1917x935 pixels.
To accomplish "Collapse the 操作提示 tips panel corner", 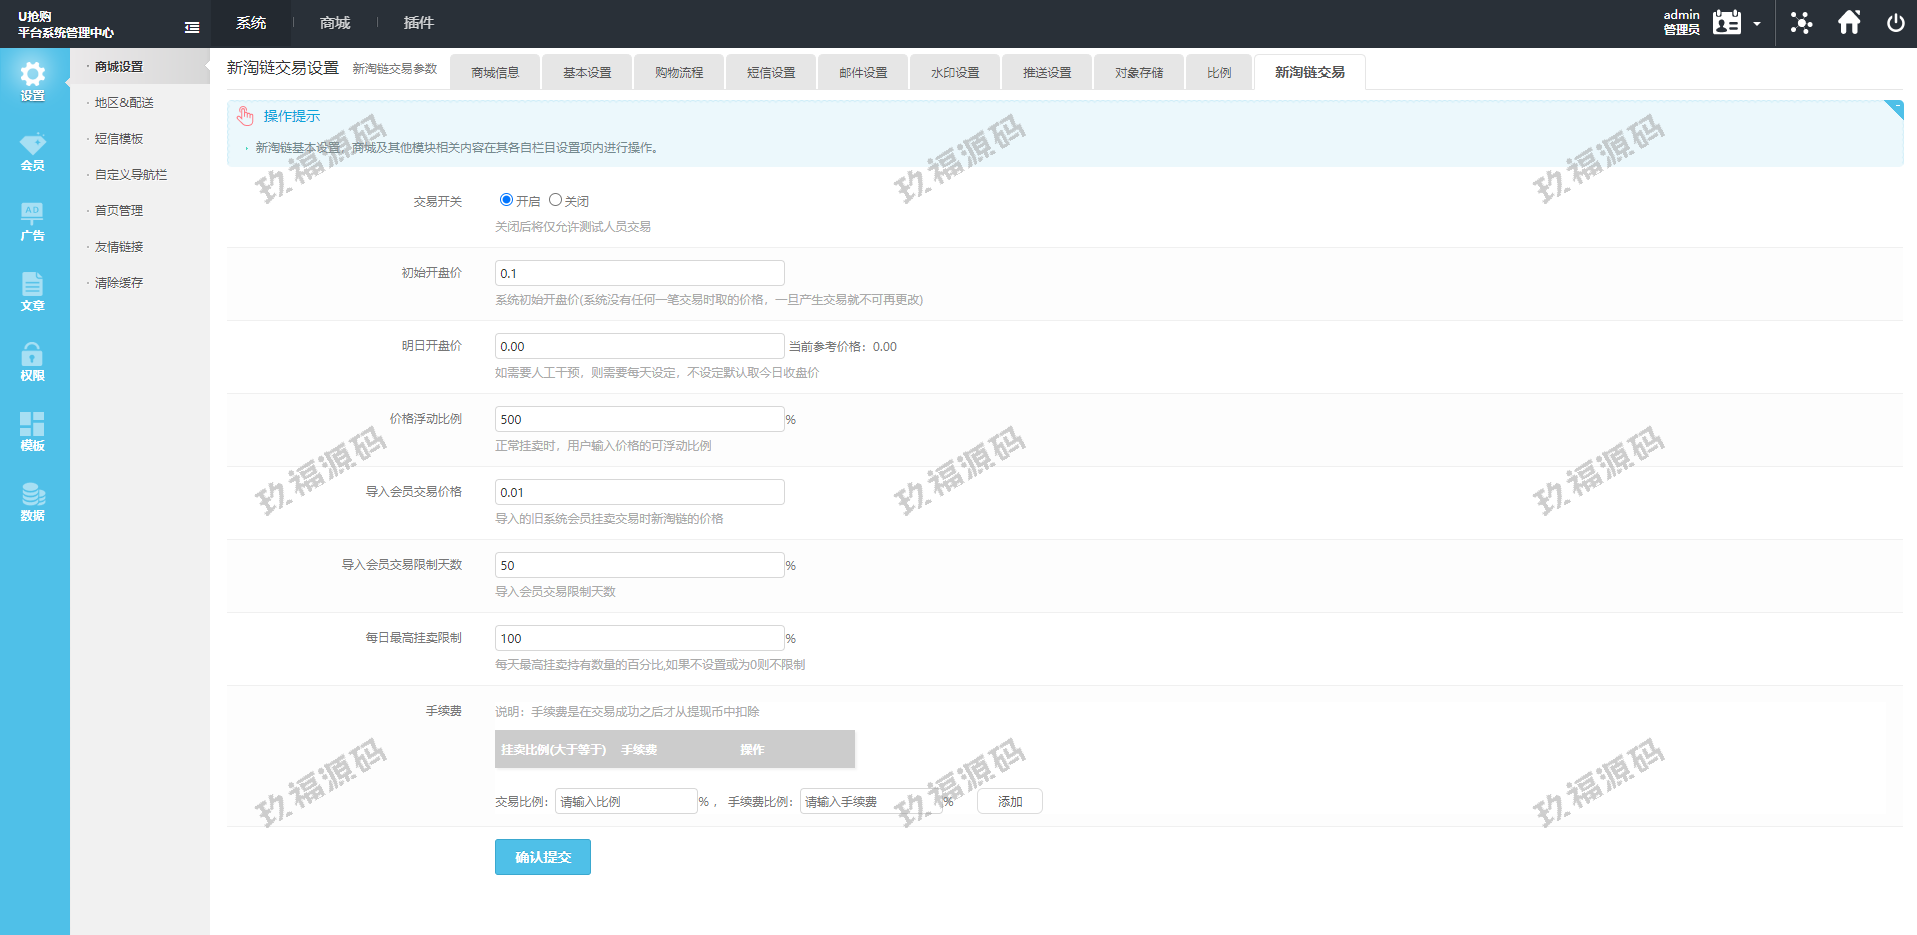I will click(x=1894, y=108).
